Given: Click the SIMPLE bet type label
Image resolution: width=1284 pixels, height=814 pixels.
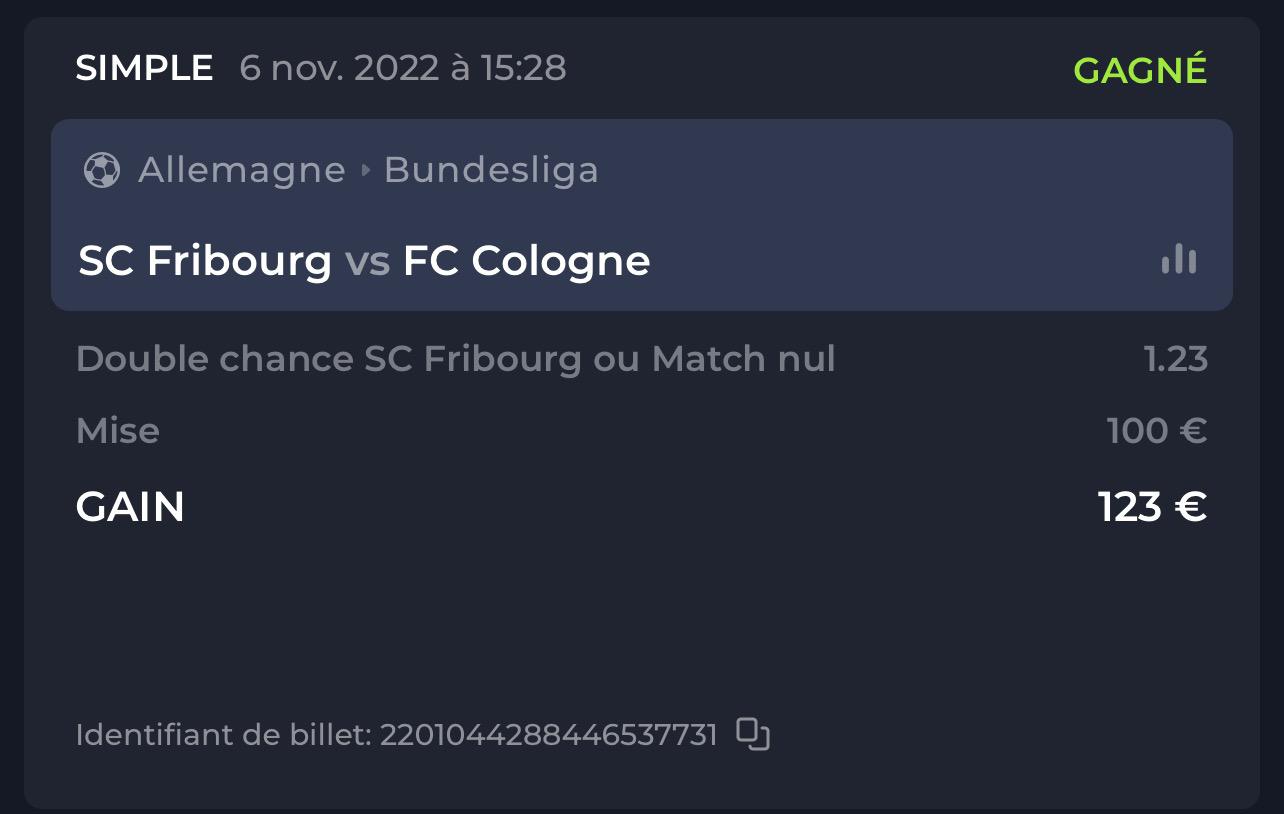Looking at the screenshot, I should (144, 69).
